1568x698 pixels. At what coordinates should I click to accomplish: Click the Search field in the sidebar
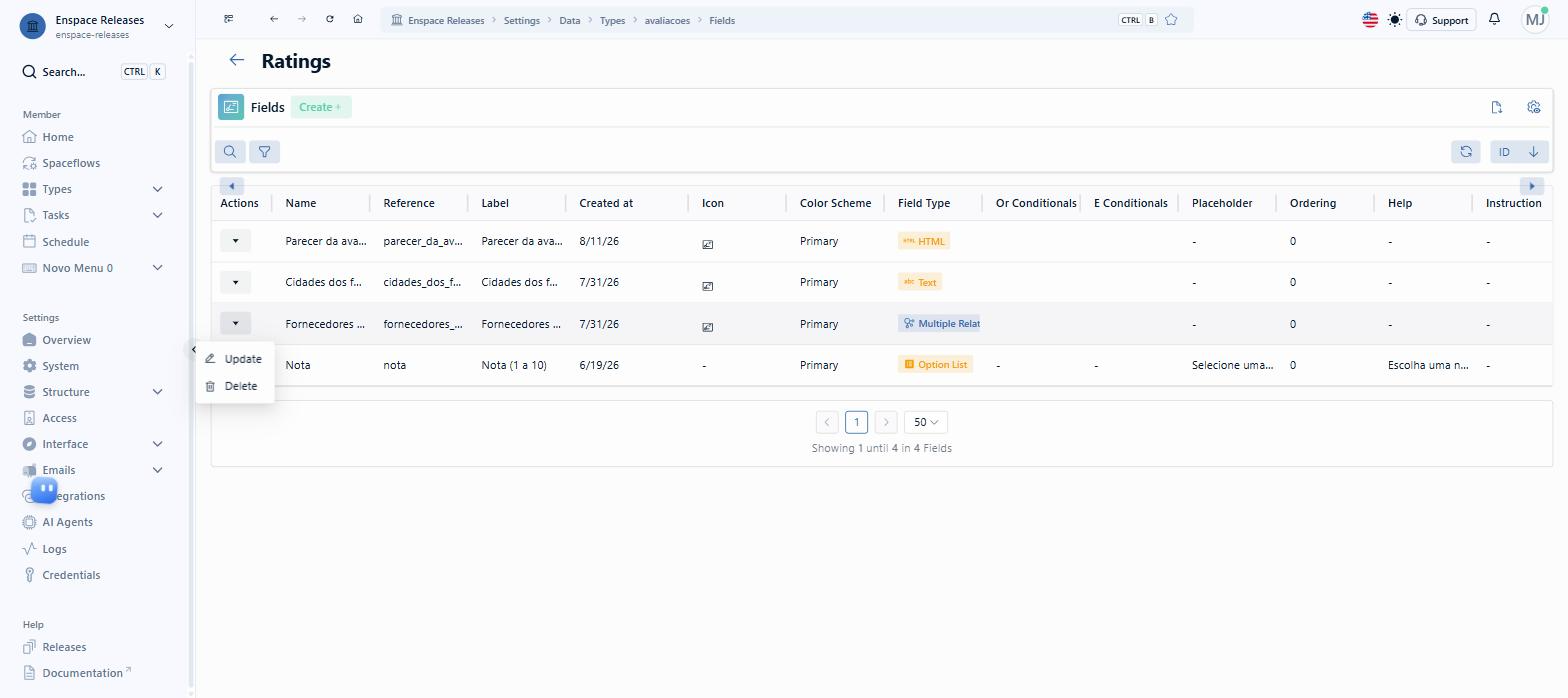[95, 72]
